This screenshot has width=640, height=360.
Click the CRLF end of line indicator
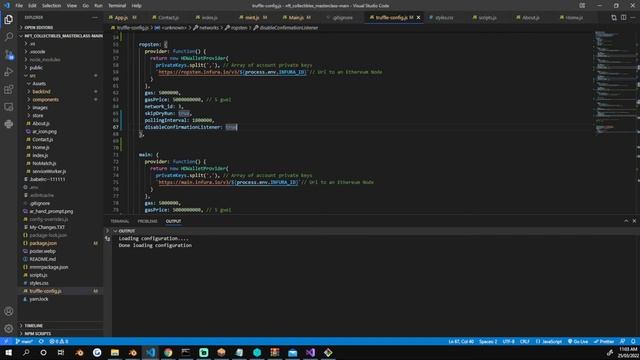[x=524, y=341]
